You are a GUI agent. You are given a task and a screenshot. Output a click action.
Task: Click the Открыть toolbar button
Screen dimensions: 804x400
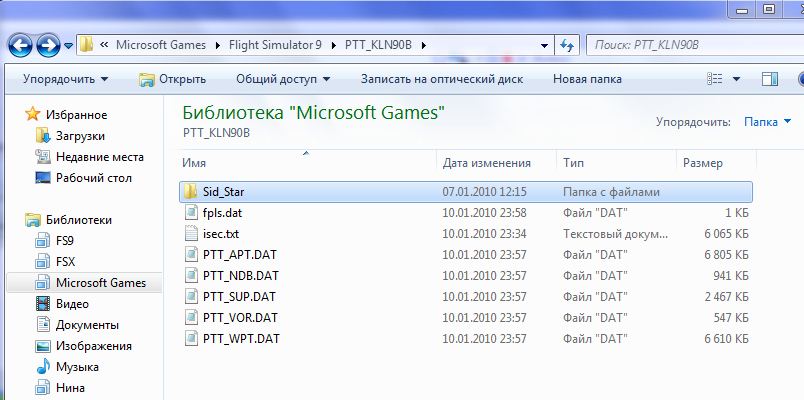coord(173,79)
